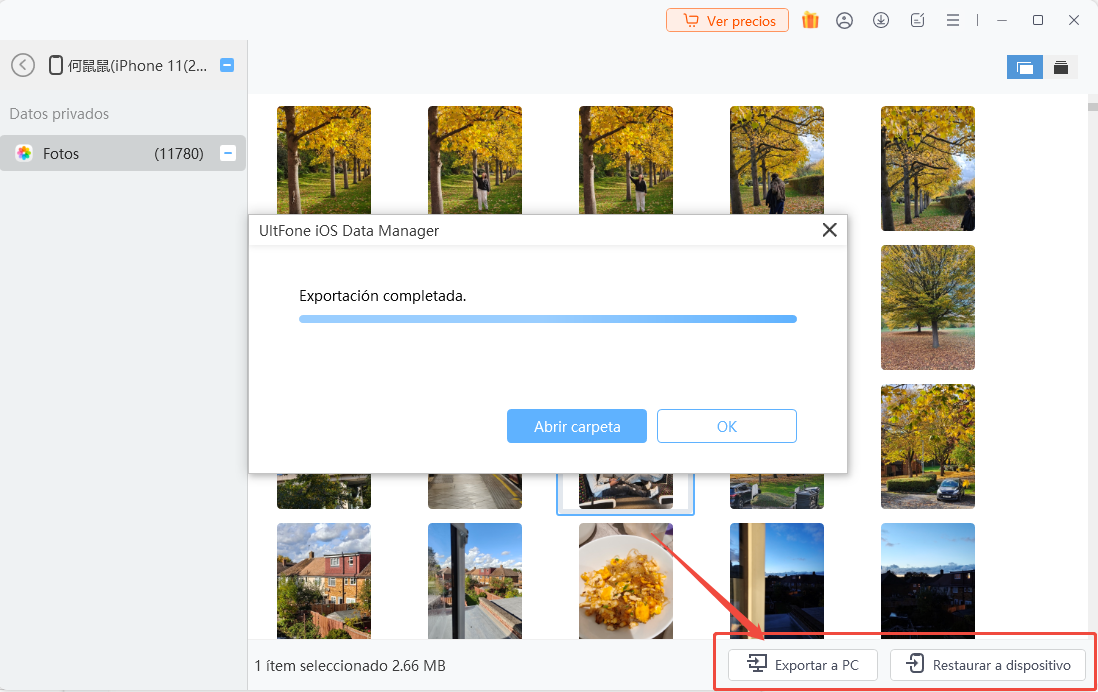Click Abrir carpeta button
This screenshot has height=692, width=1098.
tap(577, 426)
